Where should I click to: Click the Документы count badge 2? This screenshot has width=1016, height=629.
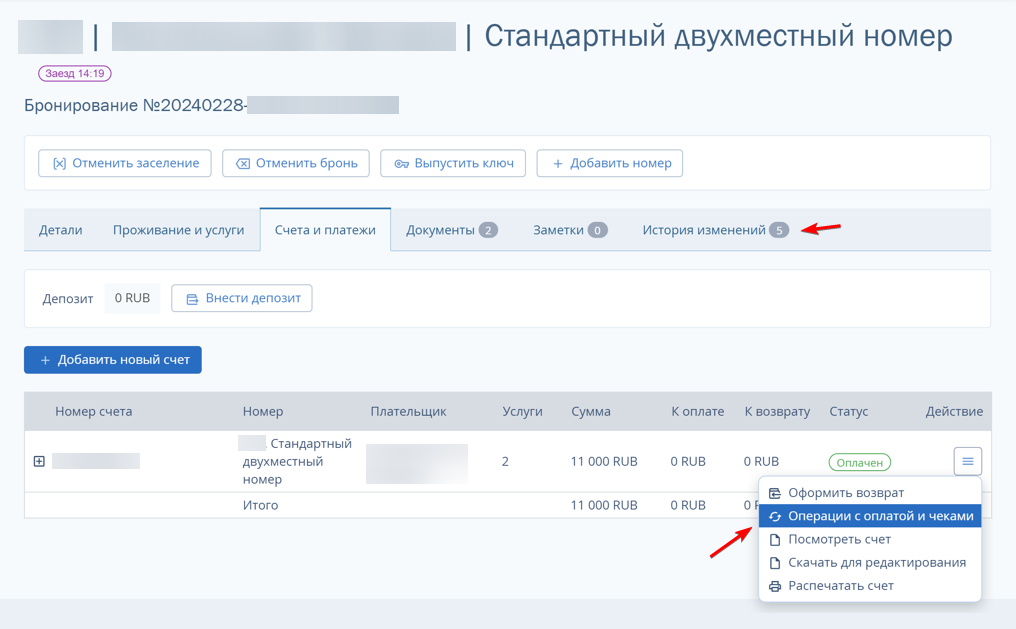(488, 230)
